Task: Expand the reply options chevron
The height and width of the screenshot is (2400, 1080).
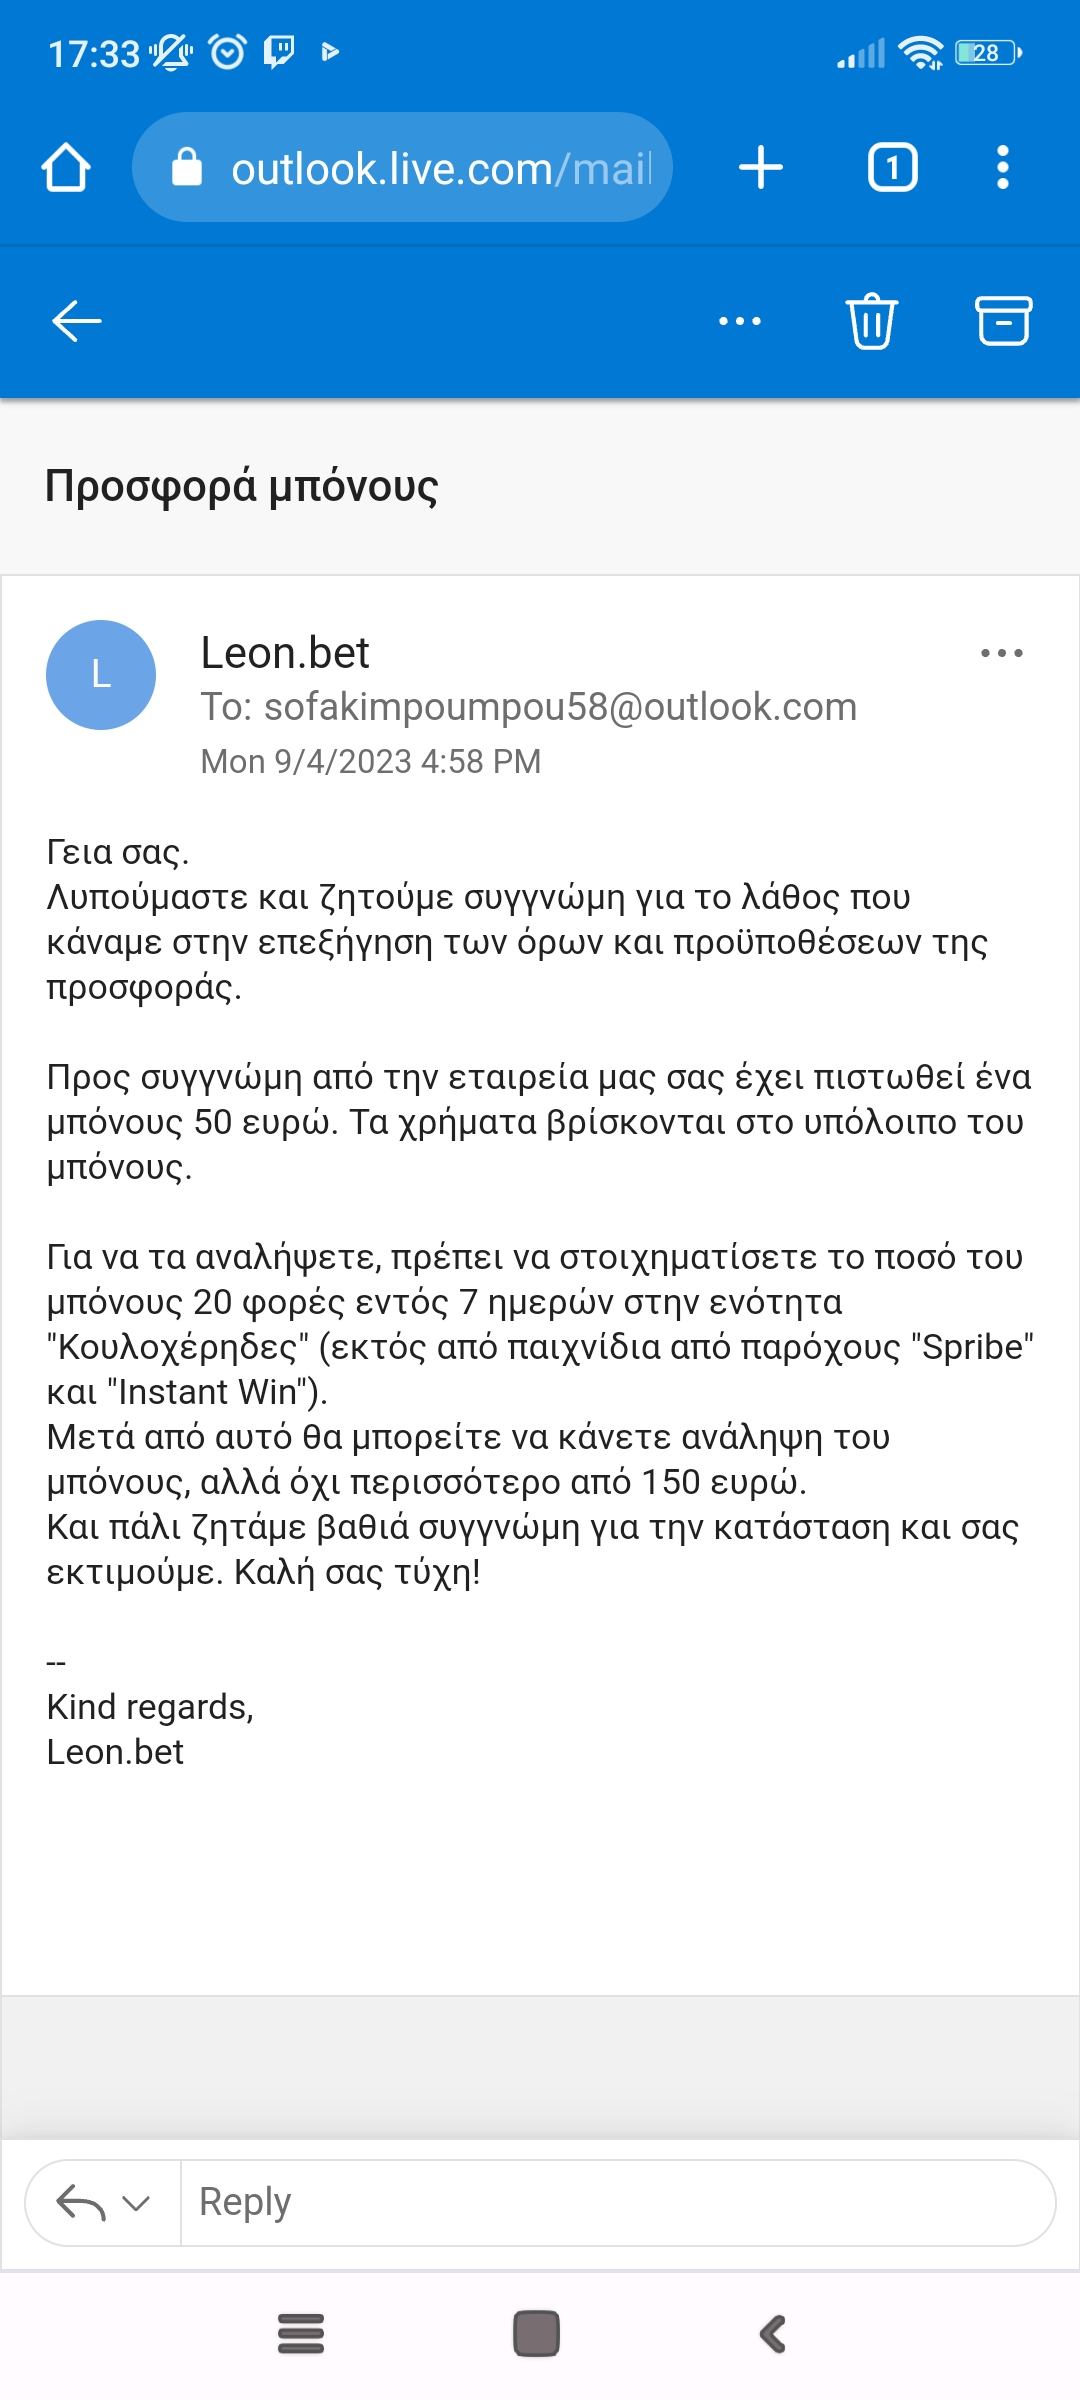Action: coord(135,2203)
